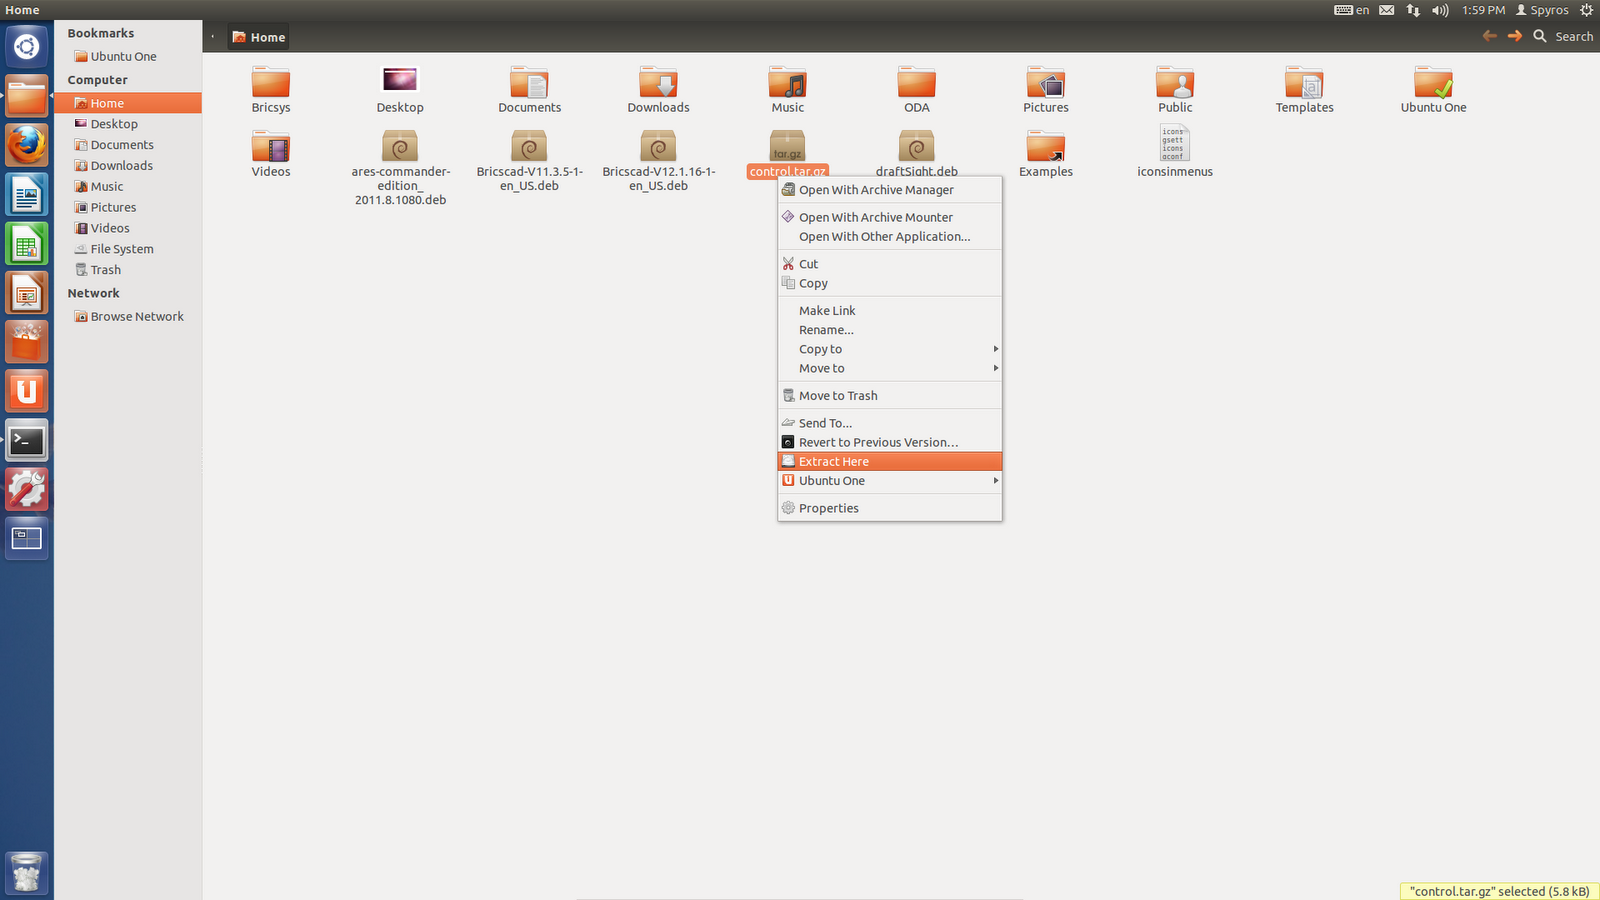Select the control.tar.gz archive icon
Image resolution: width=1600 pixels, height=900 pixels.
pyautogui.click(x=787, y=146)
